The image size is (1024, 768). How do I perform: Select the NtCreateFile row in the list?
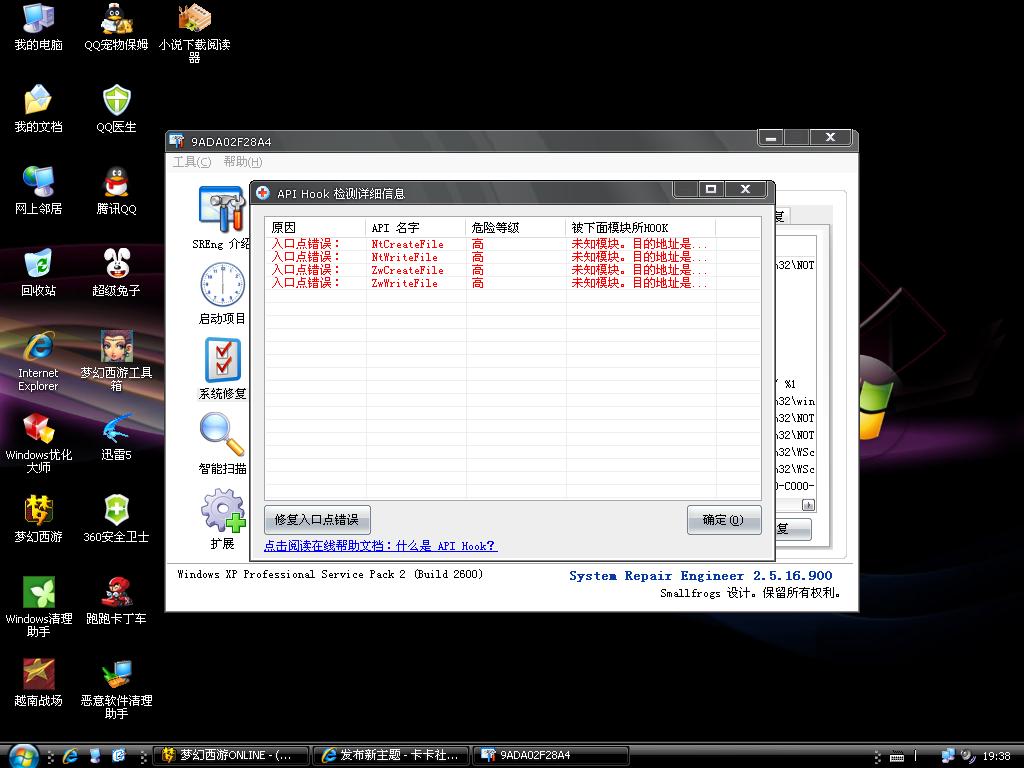pyautogui.click(x=407, y=244)
